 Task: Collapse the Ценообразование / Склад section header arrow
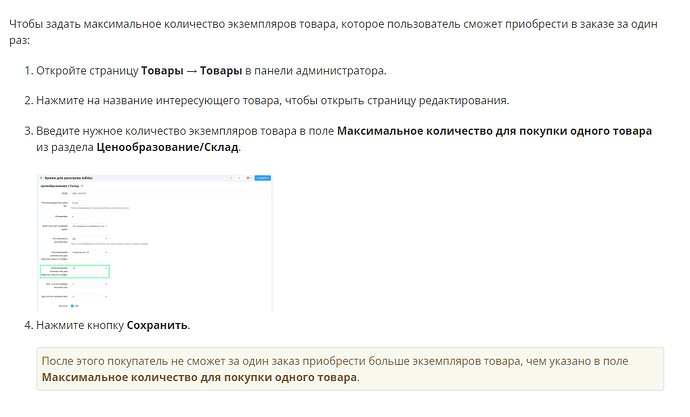coord(82,186)
